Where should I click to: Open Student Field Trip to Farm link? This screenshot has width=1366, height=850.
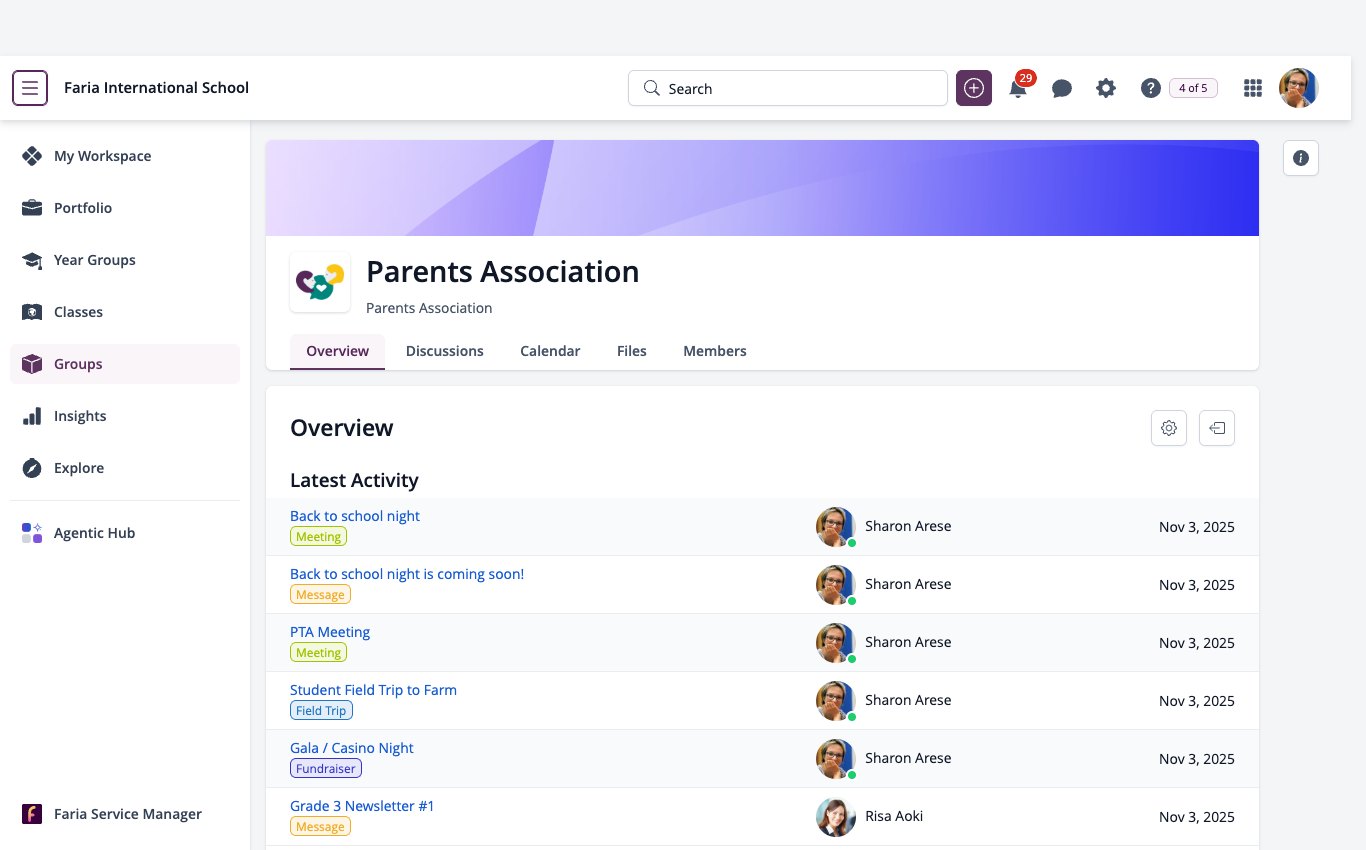point(373,690)
